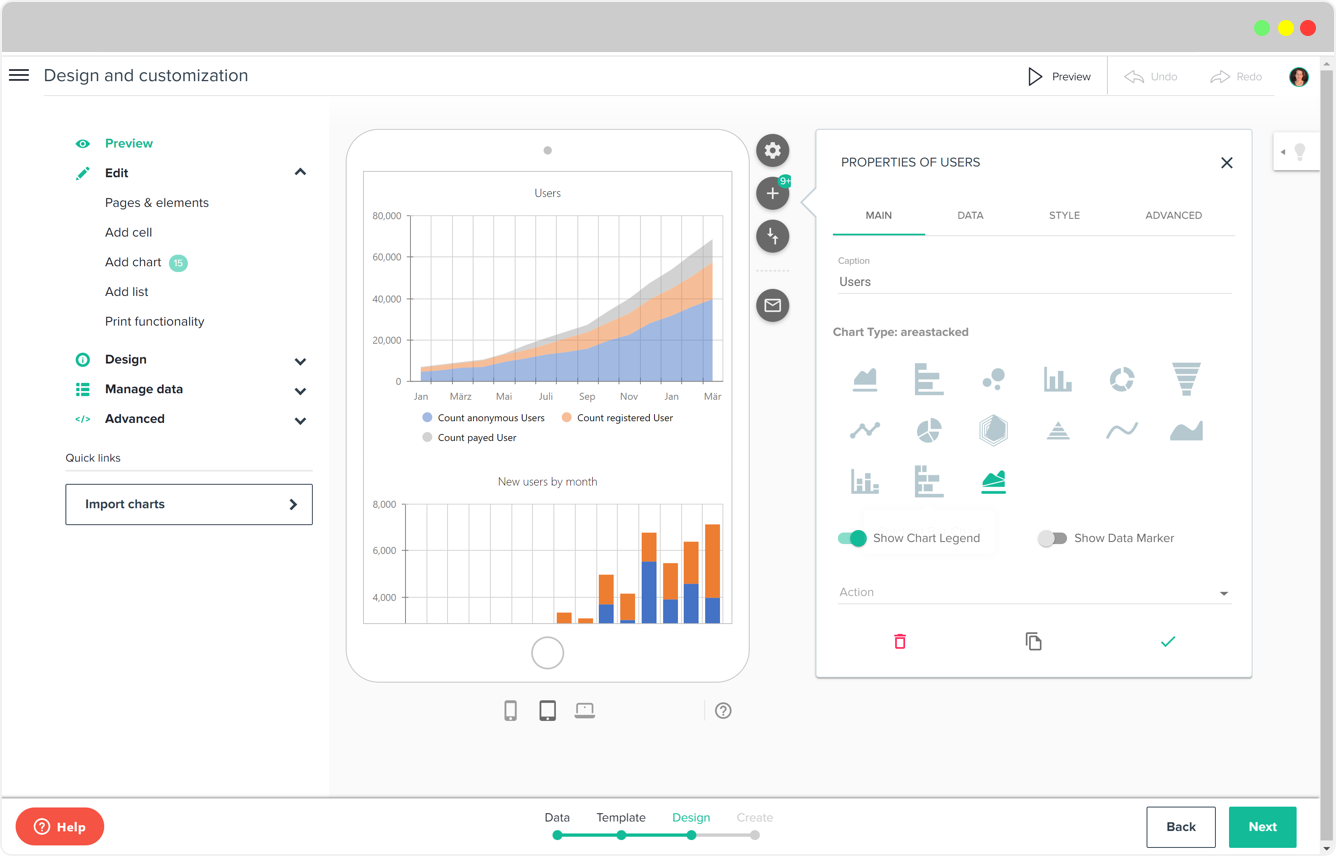
Task: Select the radar chart type
Action: (x=993, y=431)
